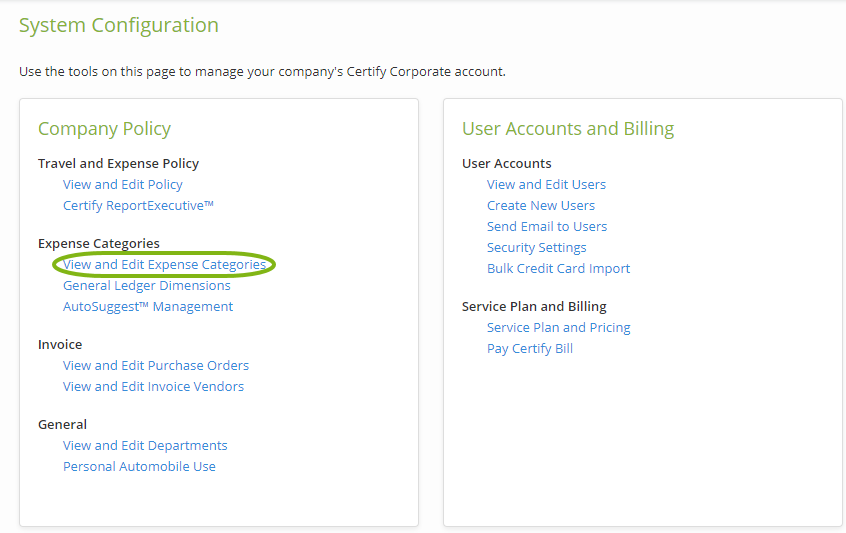The height and width of the screenshot is (533, 846).
Task: Click the Service Plan and Billing subheading
Action: [x=534, y=306]
